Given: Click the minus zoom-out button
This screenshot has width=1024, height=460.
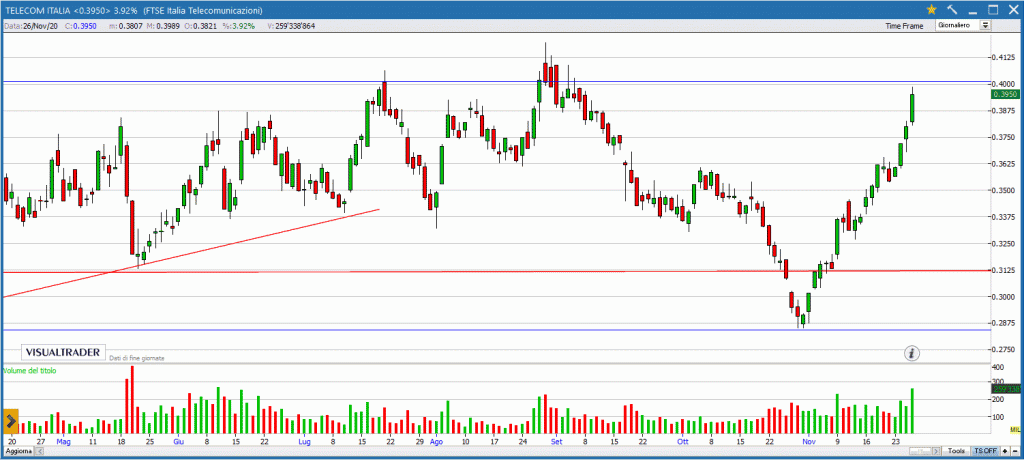Looking at the screenshot, I should click(1015, 451).
